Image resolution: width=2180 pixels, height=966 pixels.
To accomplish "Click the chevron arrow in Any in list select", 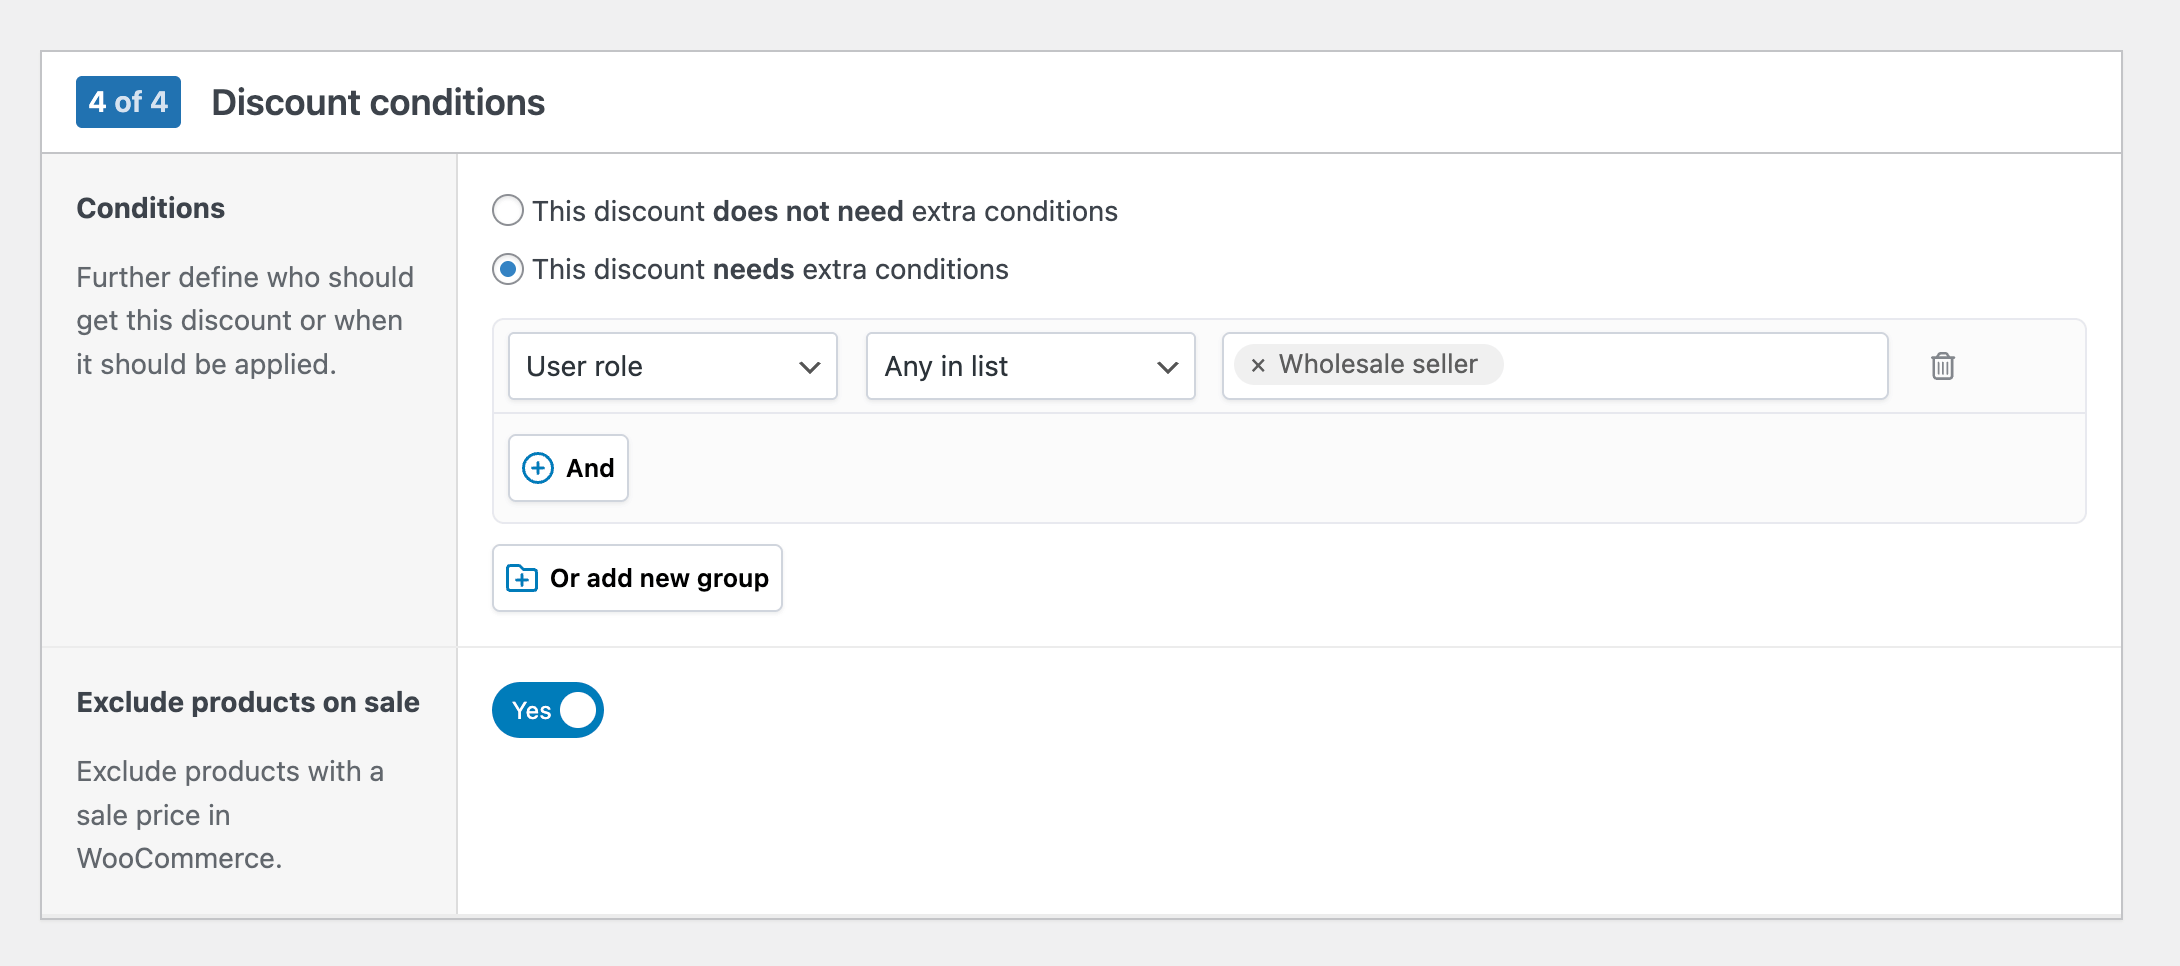I will click(x=1167, y=367).
